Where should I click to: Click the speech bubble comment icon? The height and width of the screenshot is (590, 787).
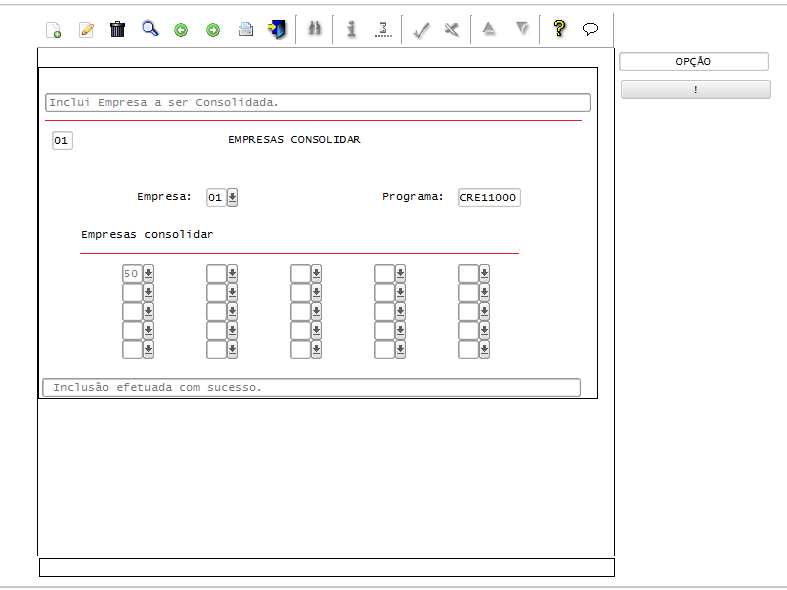590,29
